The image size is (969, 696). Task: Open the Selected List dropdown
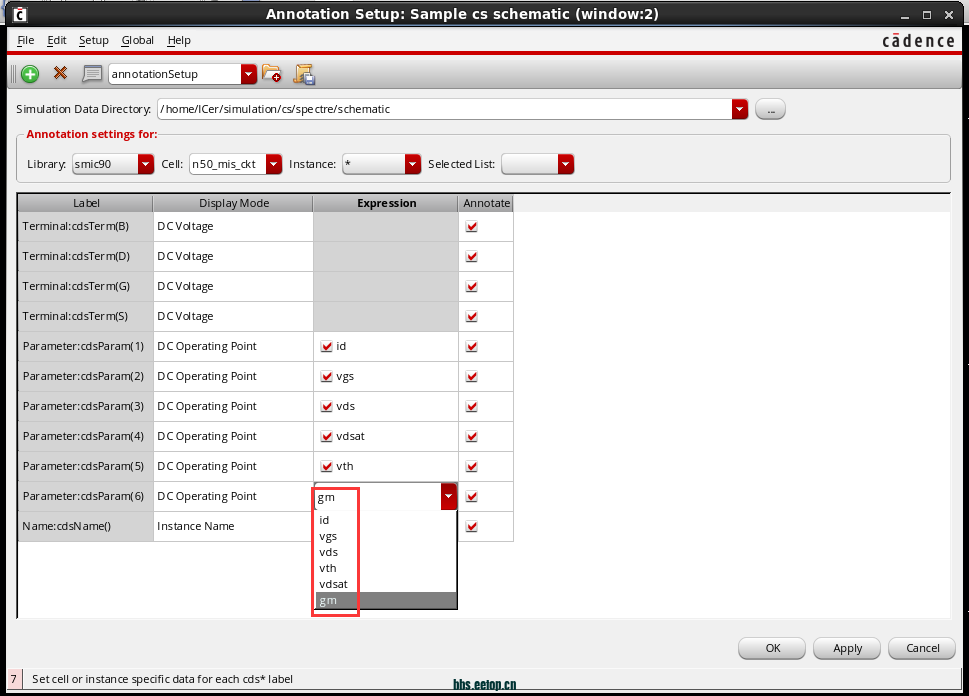tap(566, 164)
